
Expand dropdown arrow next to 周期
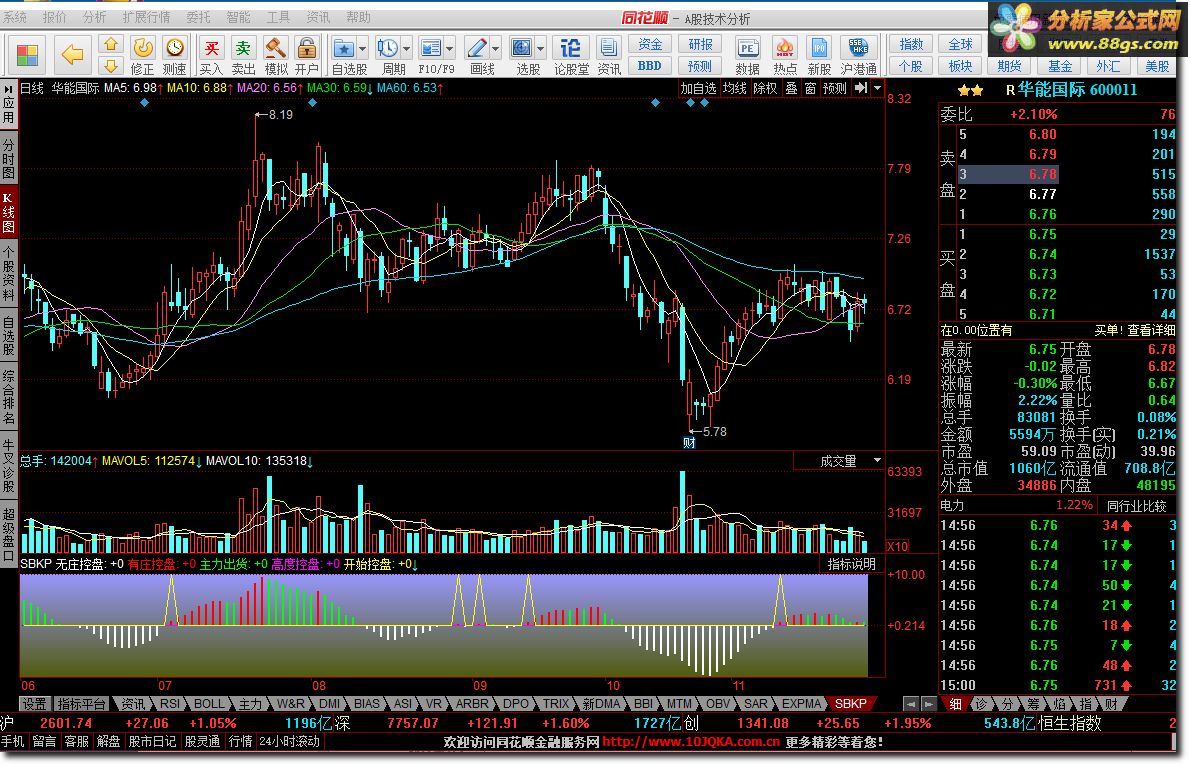(x=407, y=49)
